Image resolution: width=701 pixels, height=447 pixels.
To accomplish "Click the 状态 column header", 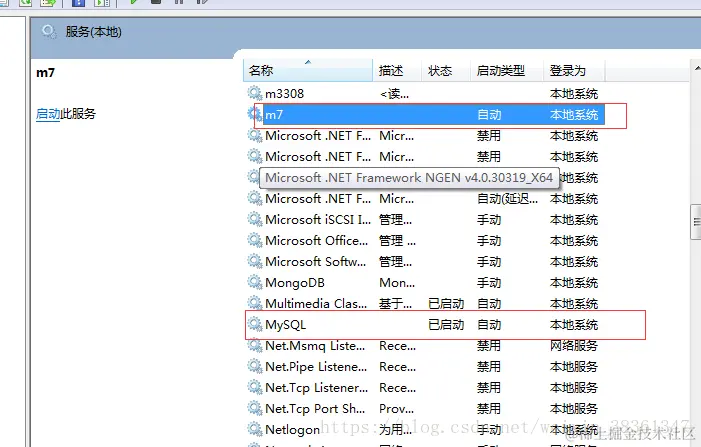I will click(x=446, y=71).
